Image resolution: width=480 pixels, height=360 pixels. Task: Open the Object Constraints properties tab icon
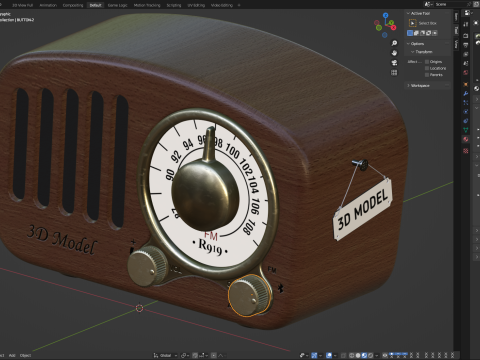(x=466, y=121)
